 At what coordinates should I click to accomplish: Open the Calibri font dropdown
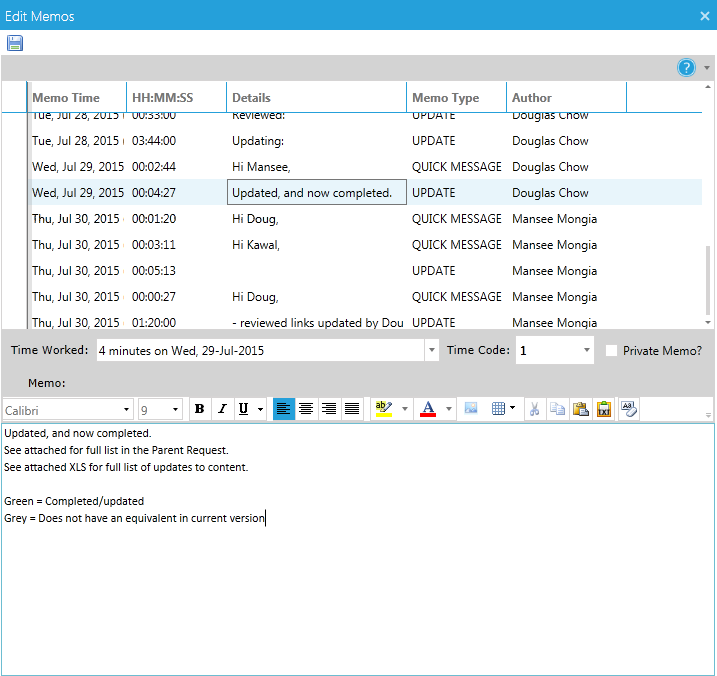pos(126,410)
